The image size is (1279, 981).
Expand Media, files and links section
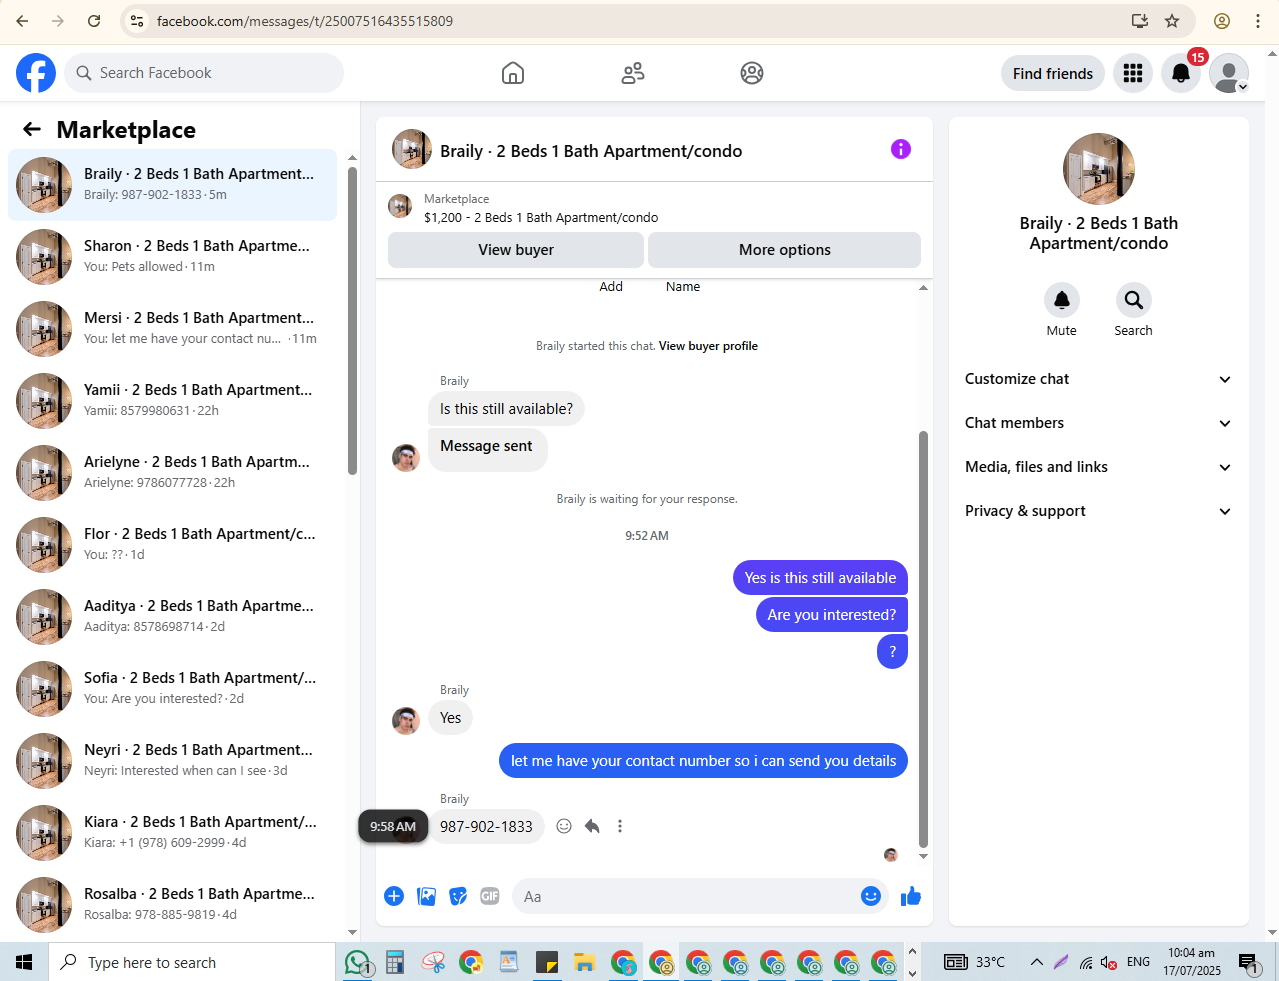1098,467
